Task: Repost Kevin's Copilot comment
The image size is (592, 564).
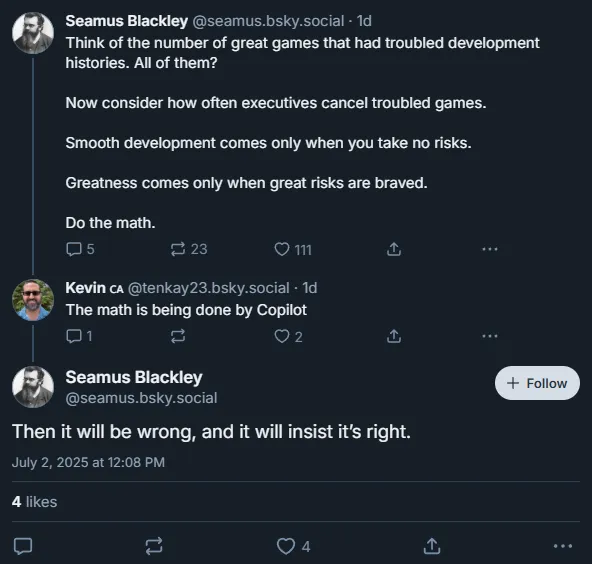Action: tap(178, 336)
